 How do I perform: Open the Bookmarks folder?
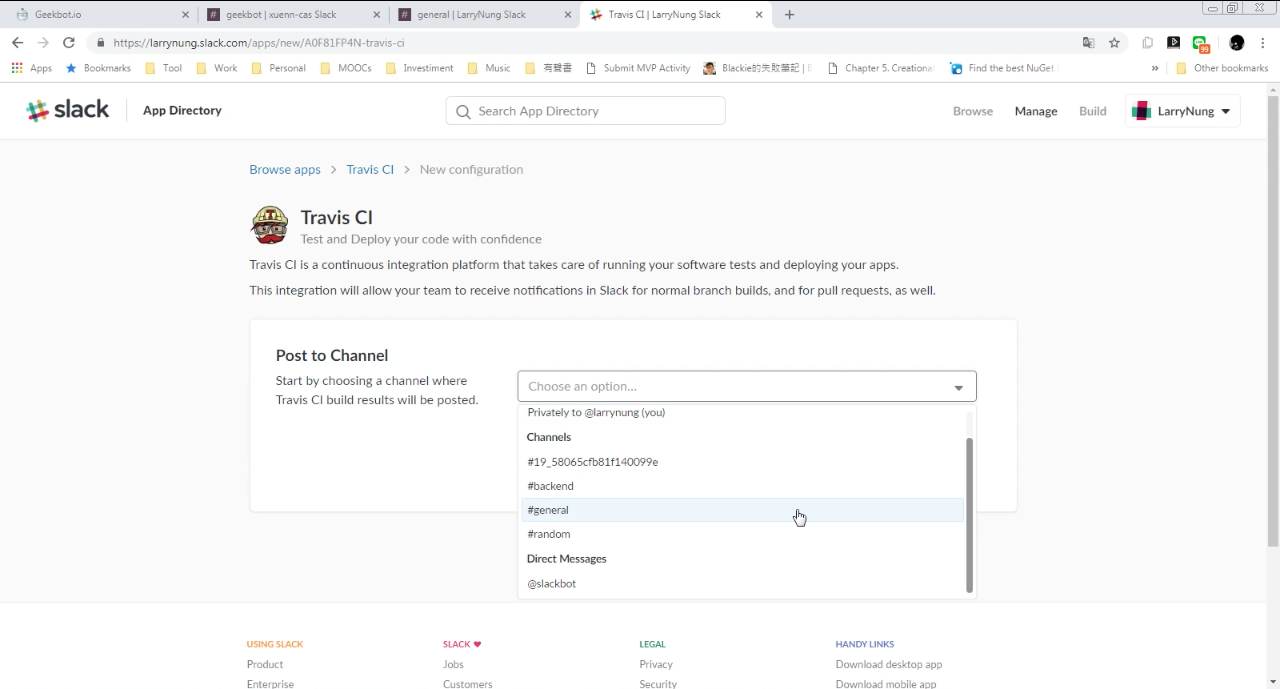point(98,68)
